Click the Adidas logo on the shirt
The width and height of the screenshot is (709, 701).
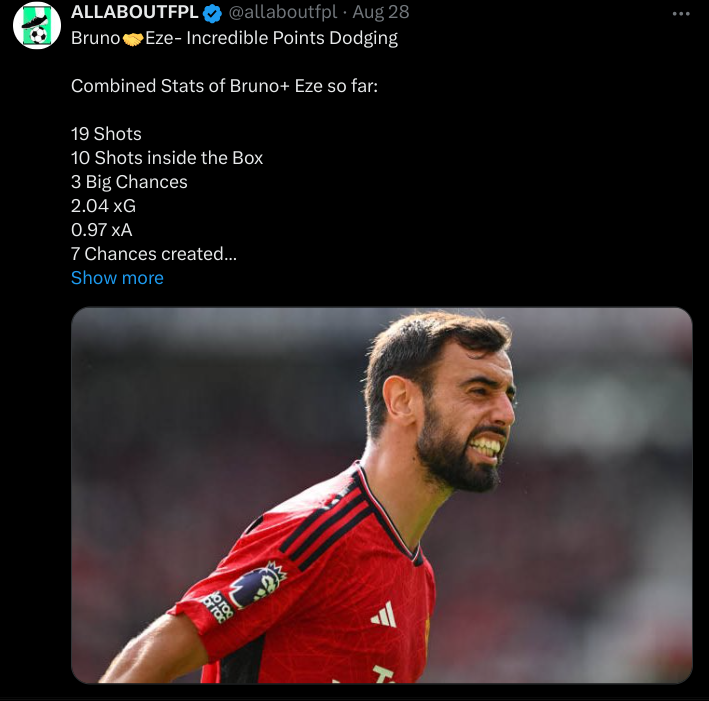click(x=383, y=615)
